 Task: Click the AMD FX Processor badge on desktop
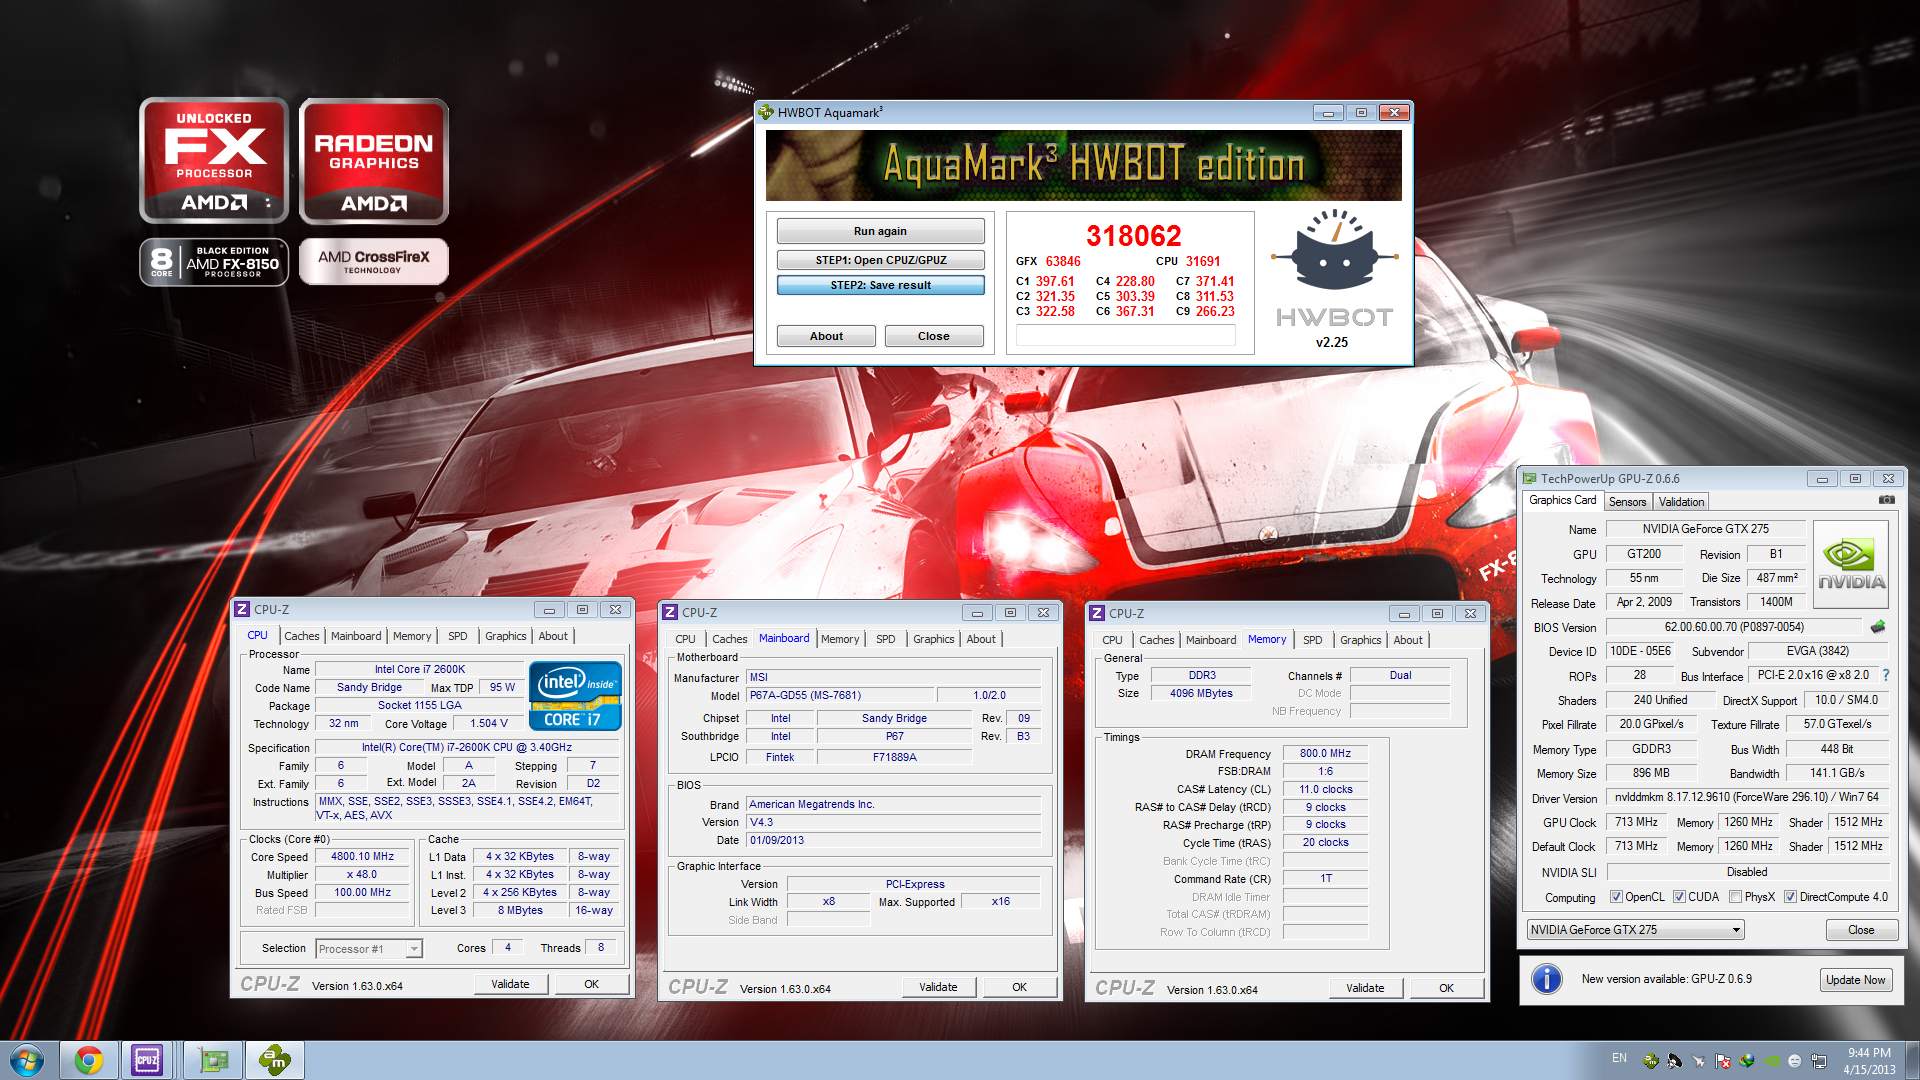214,160
